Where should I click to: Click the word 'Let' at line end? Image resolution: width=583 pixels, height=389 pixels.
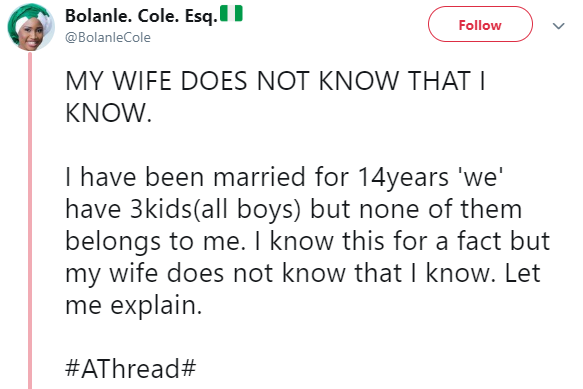pyautogui.click(x=522, y=274)
